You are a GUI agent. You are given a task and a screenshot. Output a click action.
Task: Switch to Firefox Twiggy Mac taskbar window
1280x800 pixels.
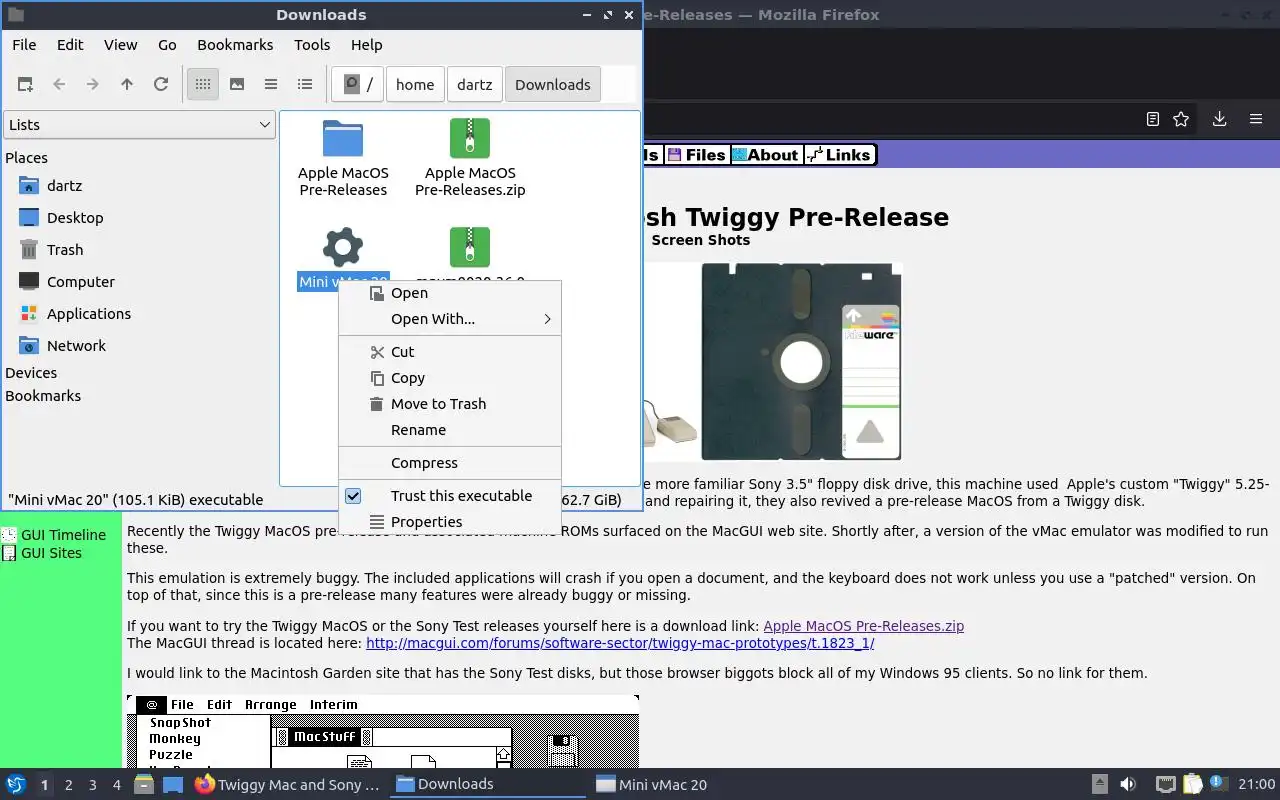click(287, 785)
